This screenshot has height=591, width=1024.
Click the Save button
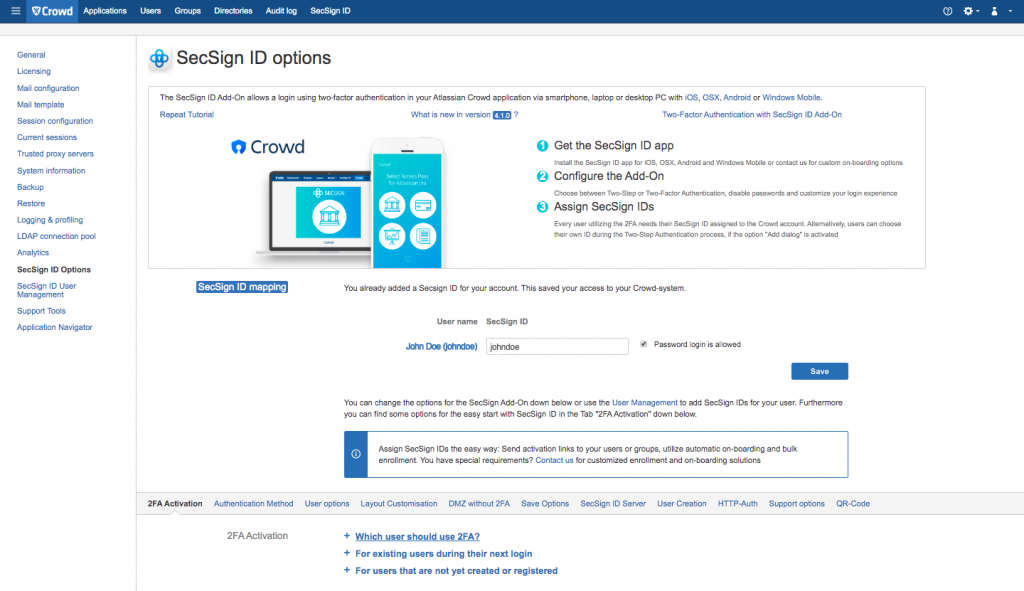click(x=819, y=371)
